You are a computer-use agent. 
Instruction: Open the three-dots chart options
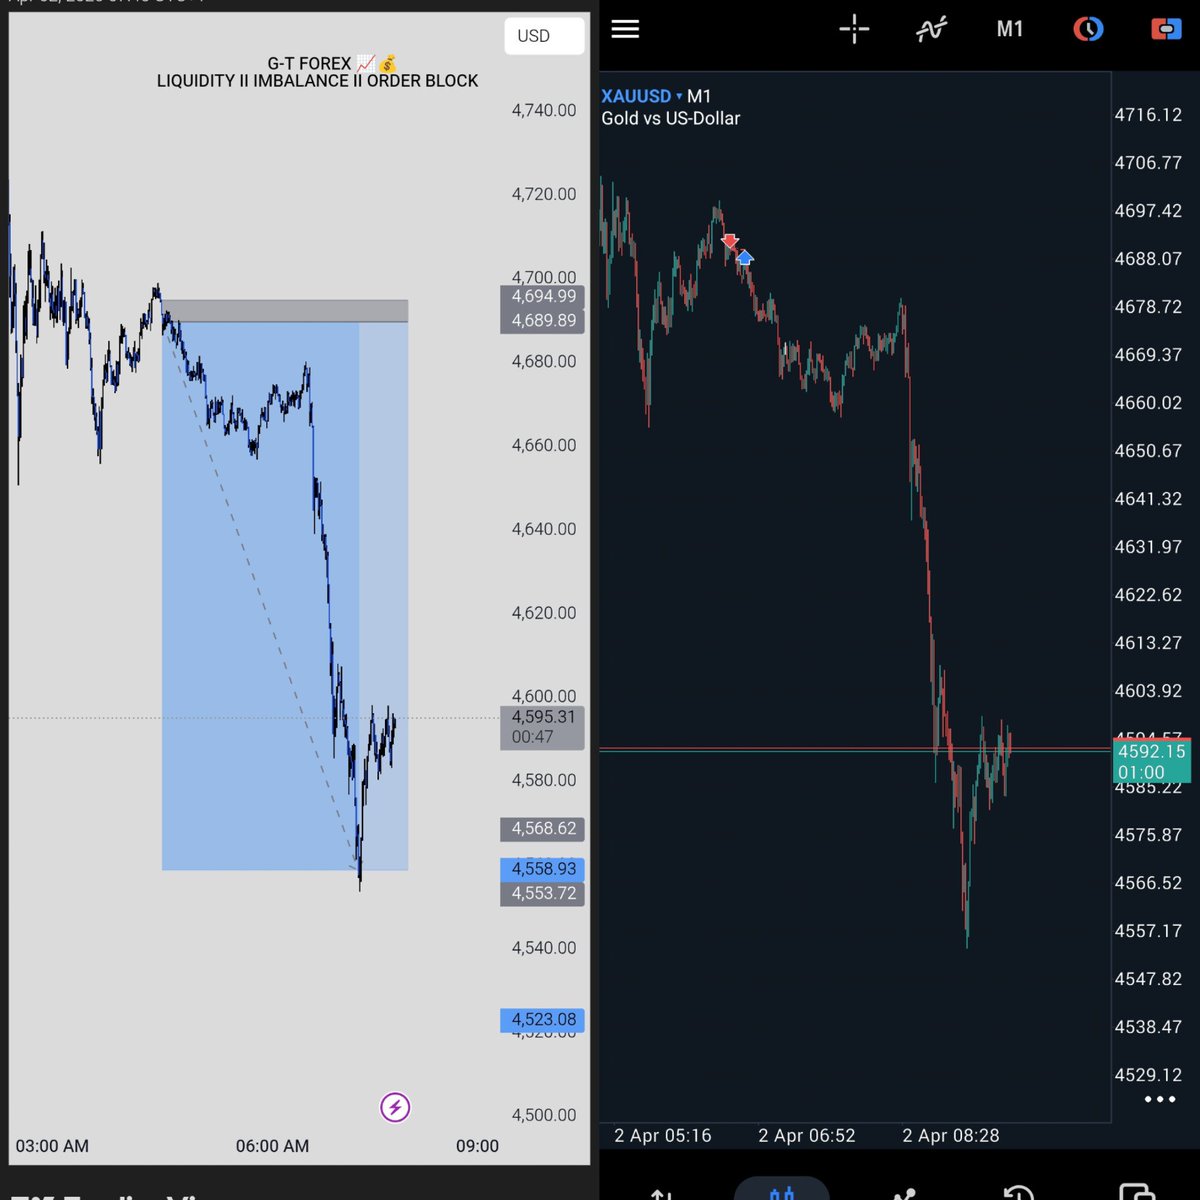pyautogui.click(x=1160, y=1099)
